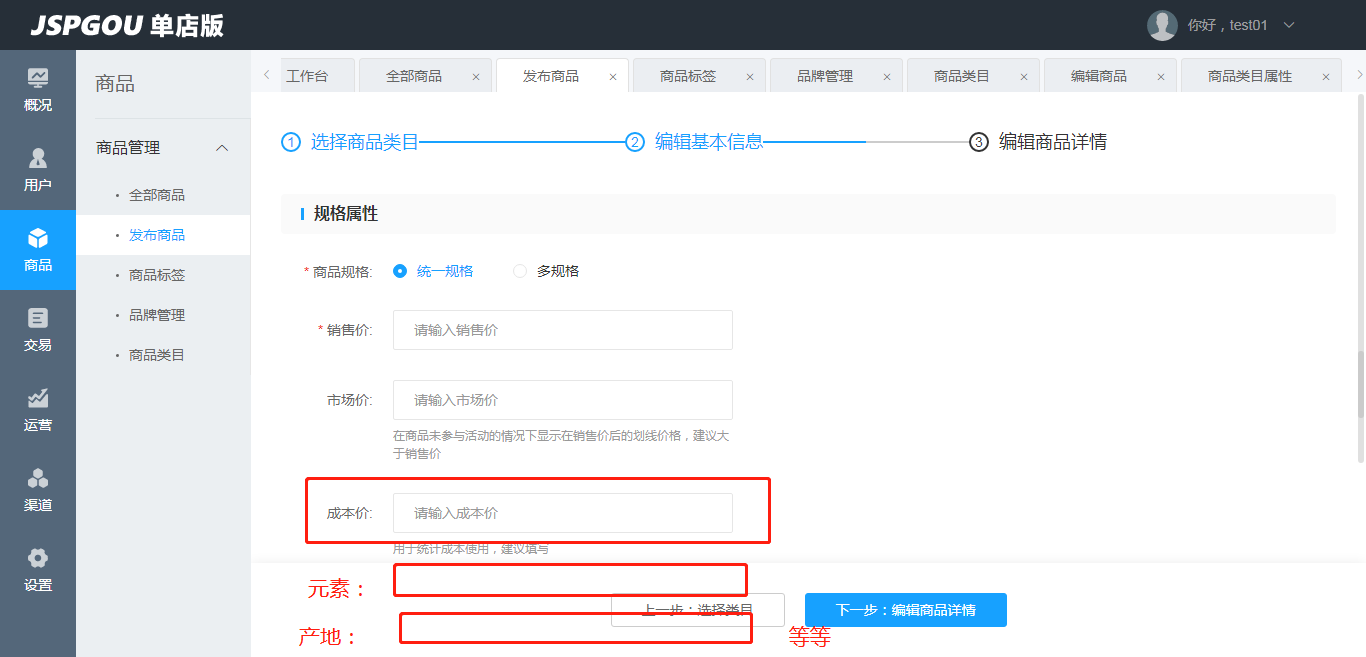Viewport: 1366px width, 657px height.
Task: Click the test01 user avatar icon
Action: click(x=1161, y=25)
